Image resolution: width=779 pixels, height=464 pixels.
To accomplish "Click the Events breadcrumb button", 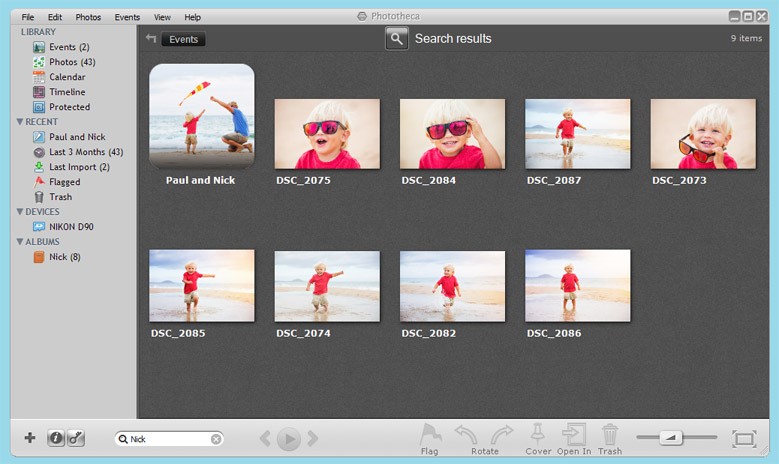I will click(183, 39).
